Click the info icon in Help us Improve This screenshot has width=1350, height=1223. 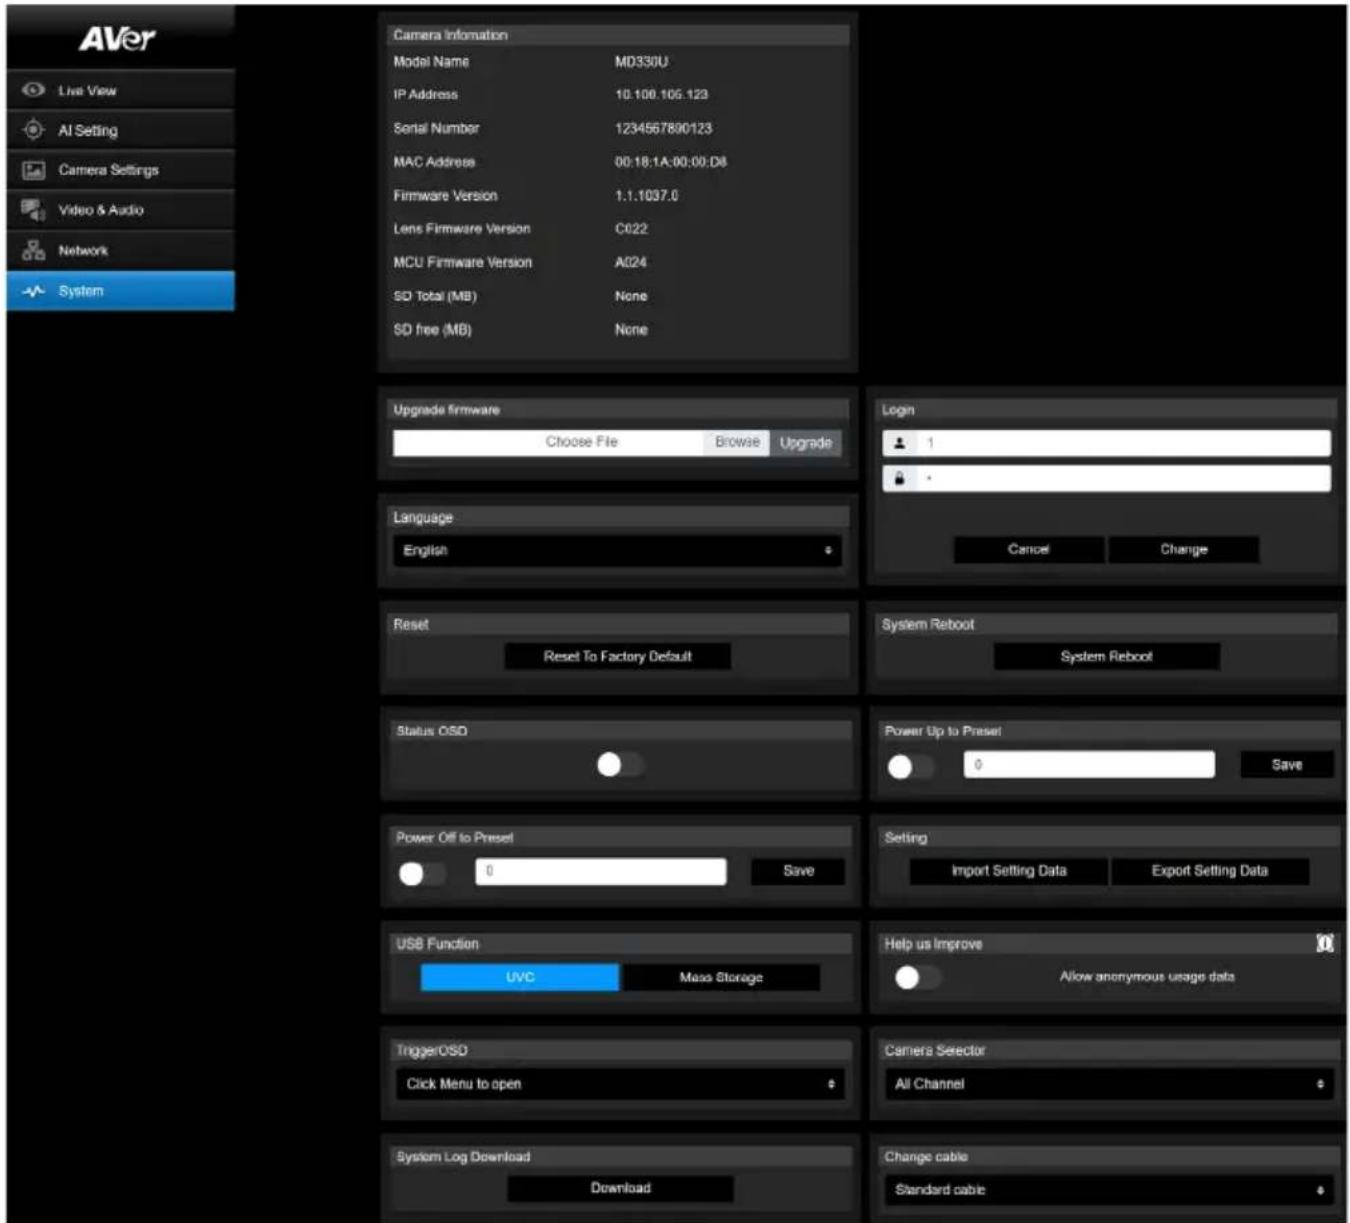tap(1324, 943)
